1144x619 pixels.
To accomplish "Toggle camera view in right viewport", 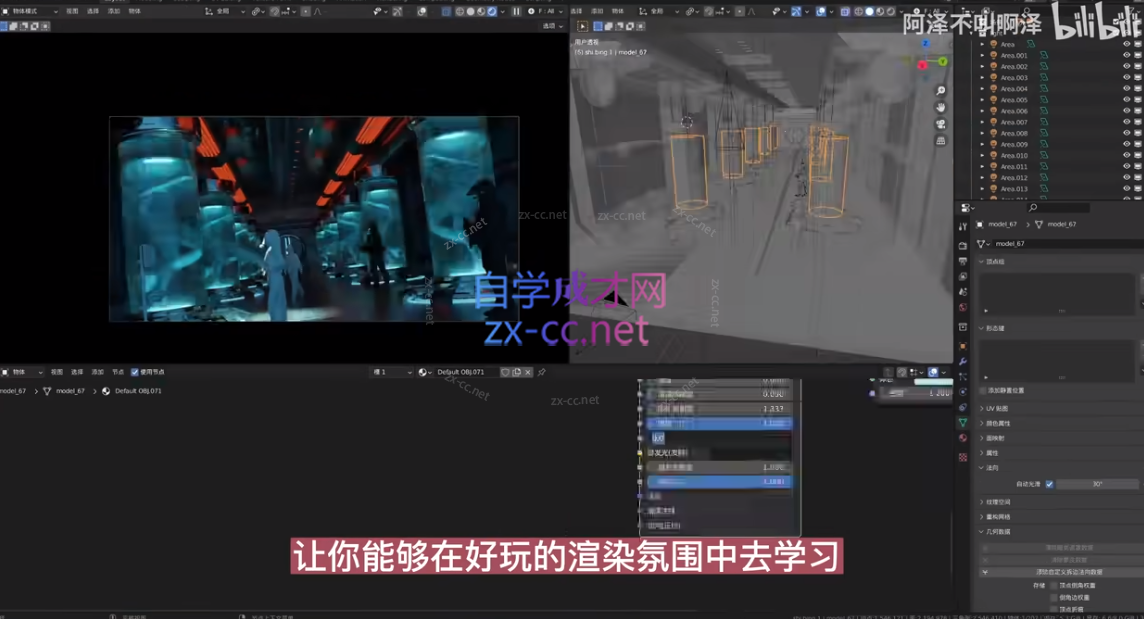I will pyautogui.click(x=941, y=124).
